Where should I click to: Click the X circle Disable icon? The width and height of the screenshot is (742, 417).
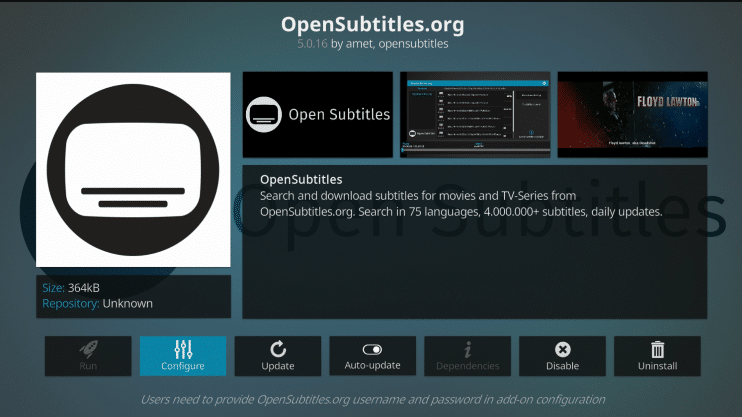[562, 349]
